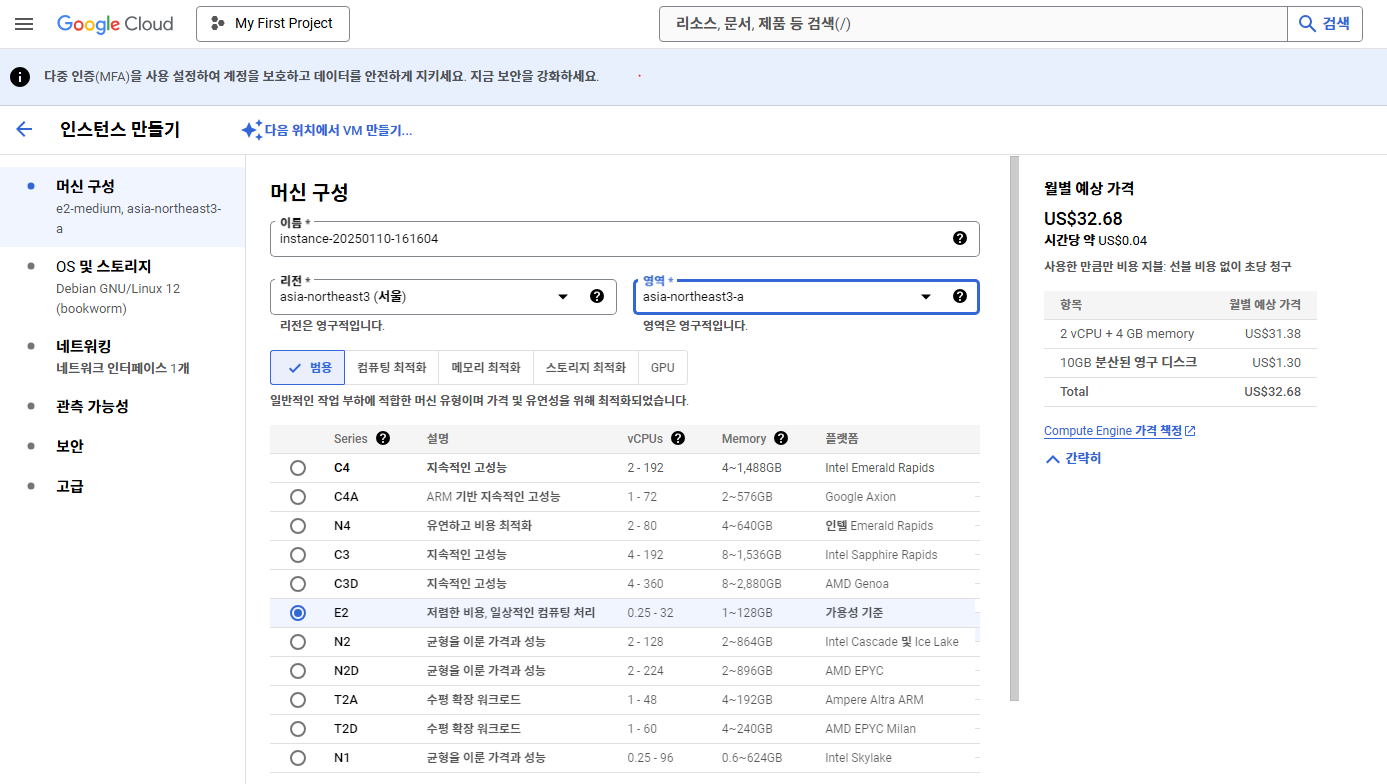Click the Memory column help icon

click(781, 438)
